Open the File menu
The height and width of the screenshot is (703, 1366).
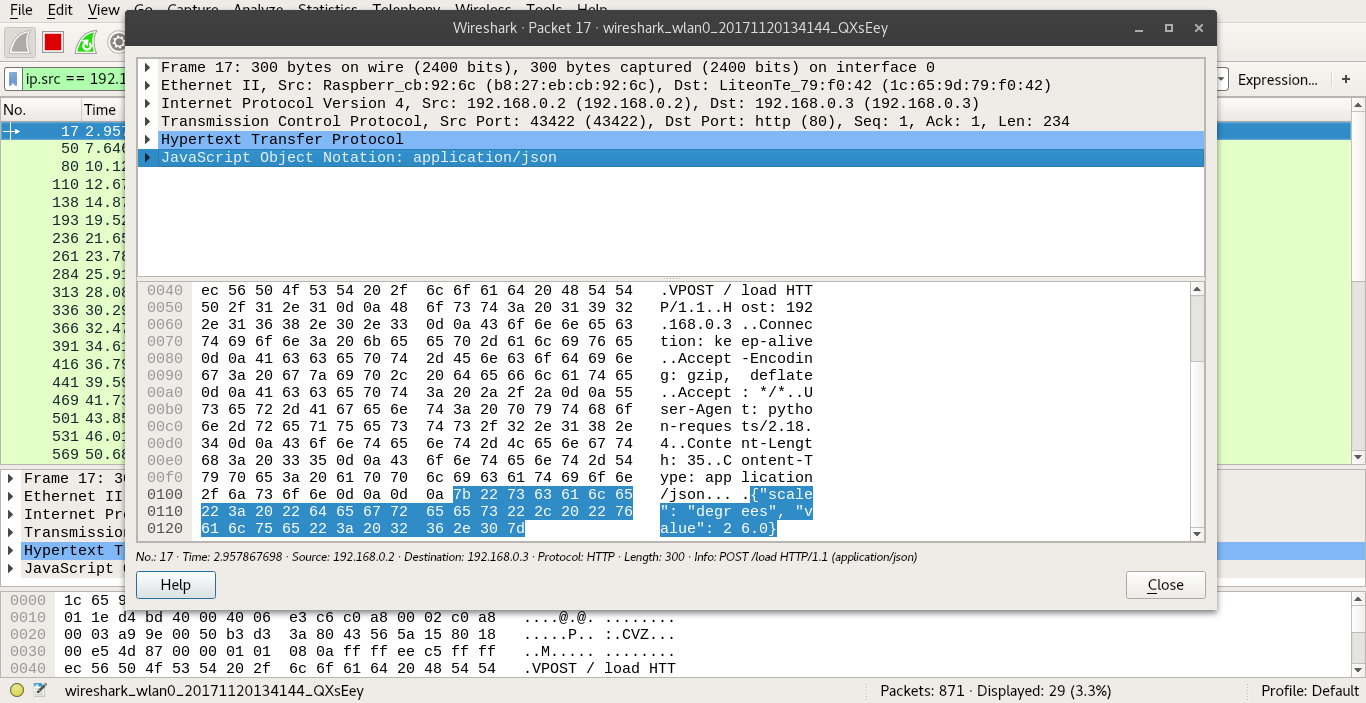(21, 10)
